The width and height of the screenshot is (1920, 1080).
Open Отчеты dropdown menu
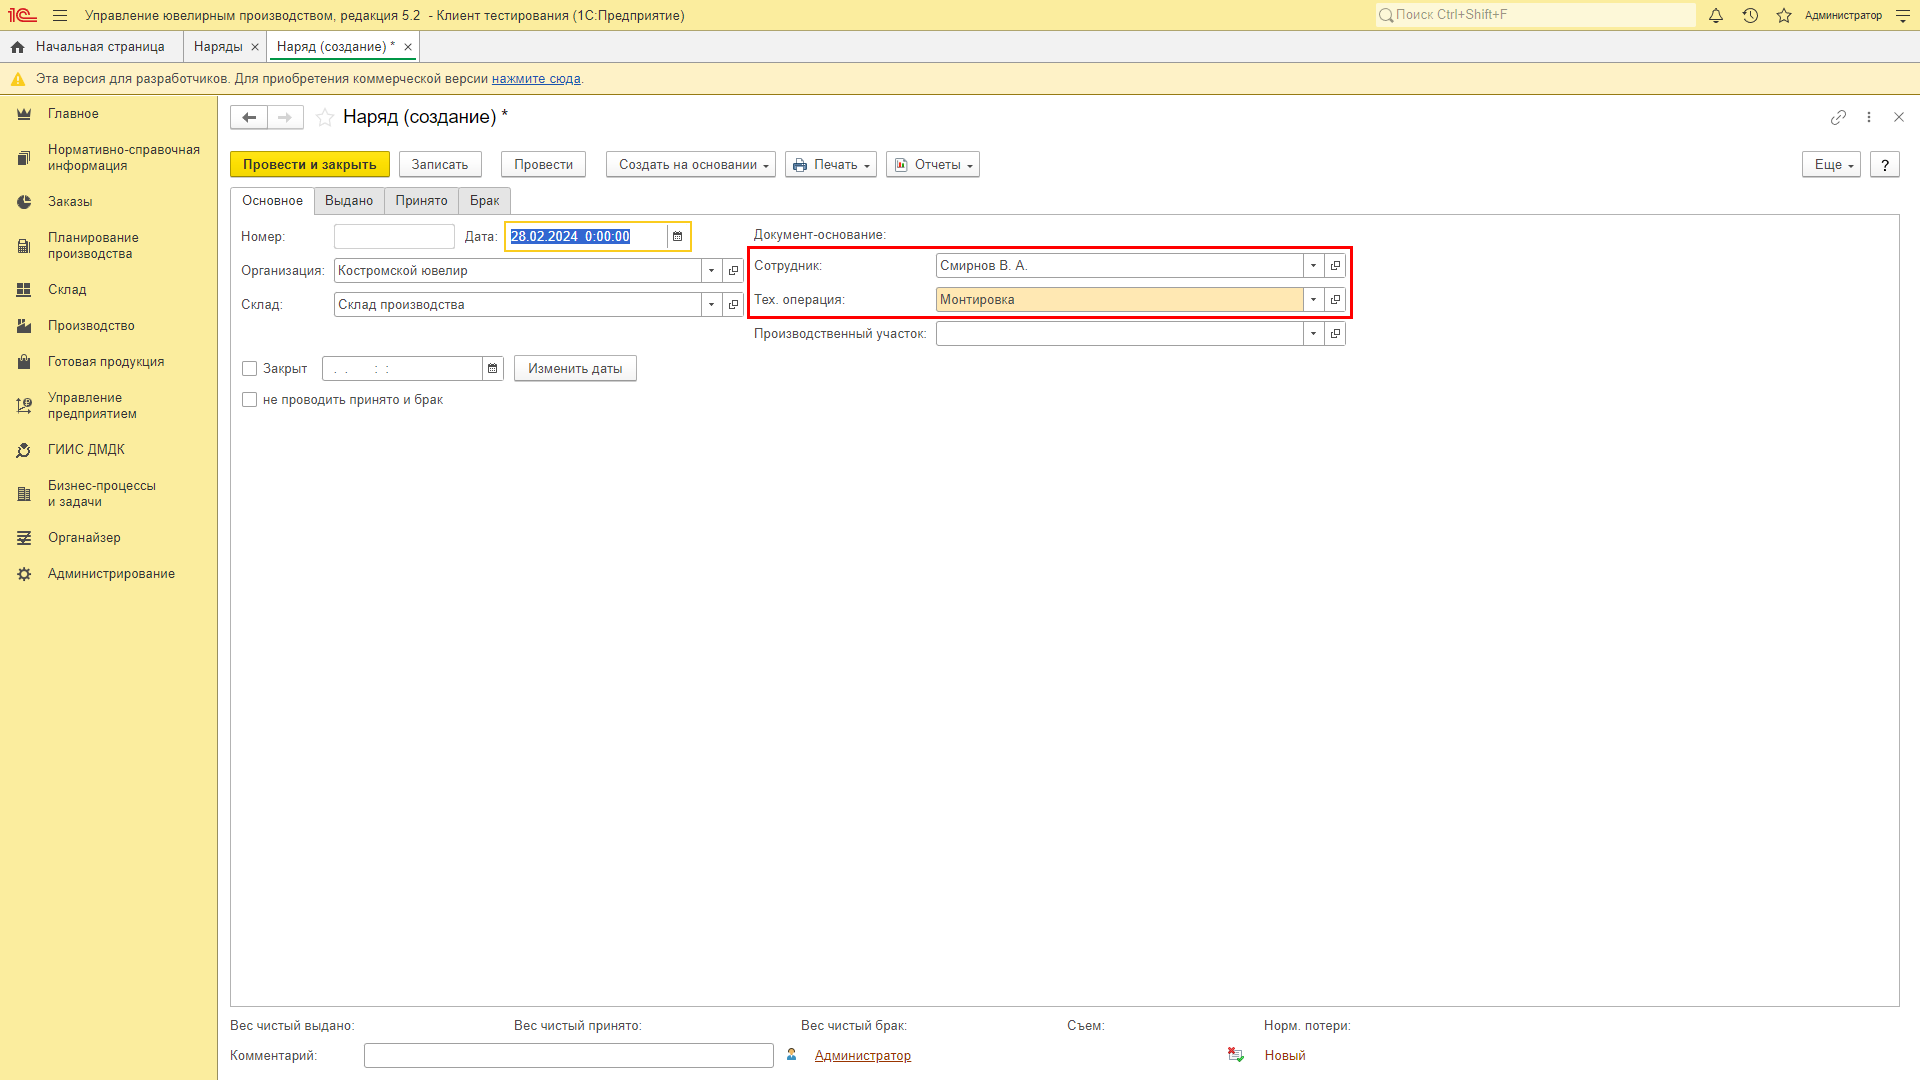pos(933,165)
